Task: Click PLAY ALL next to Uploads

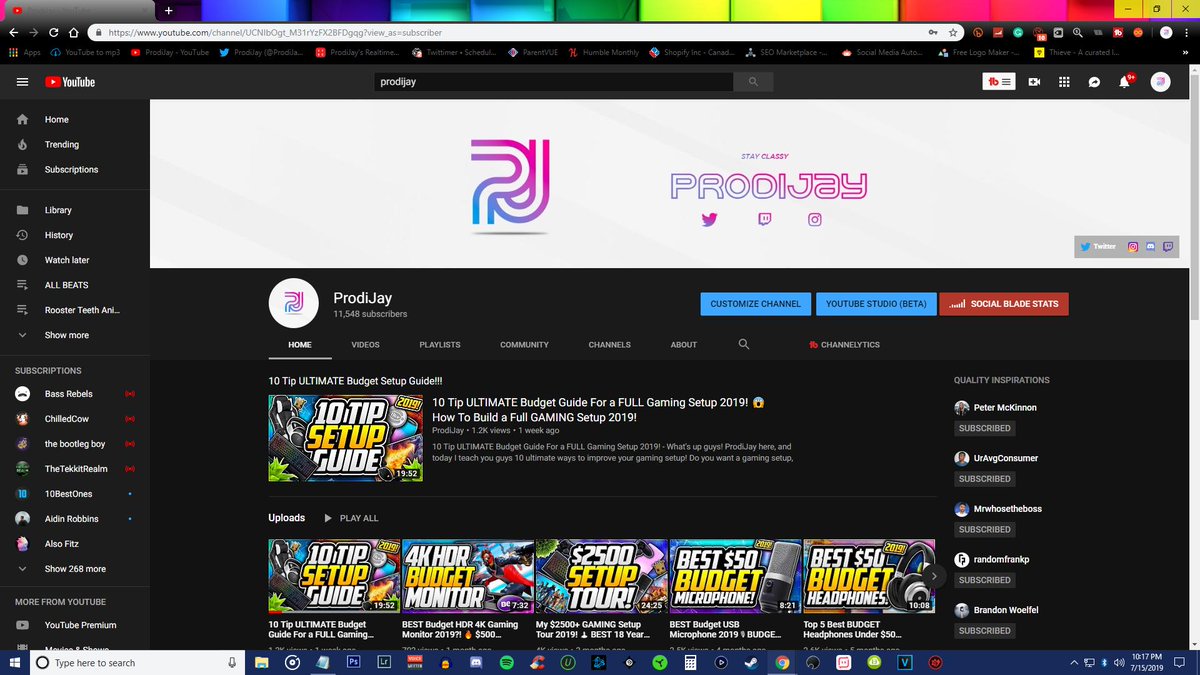Action: [351, 518]
